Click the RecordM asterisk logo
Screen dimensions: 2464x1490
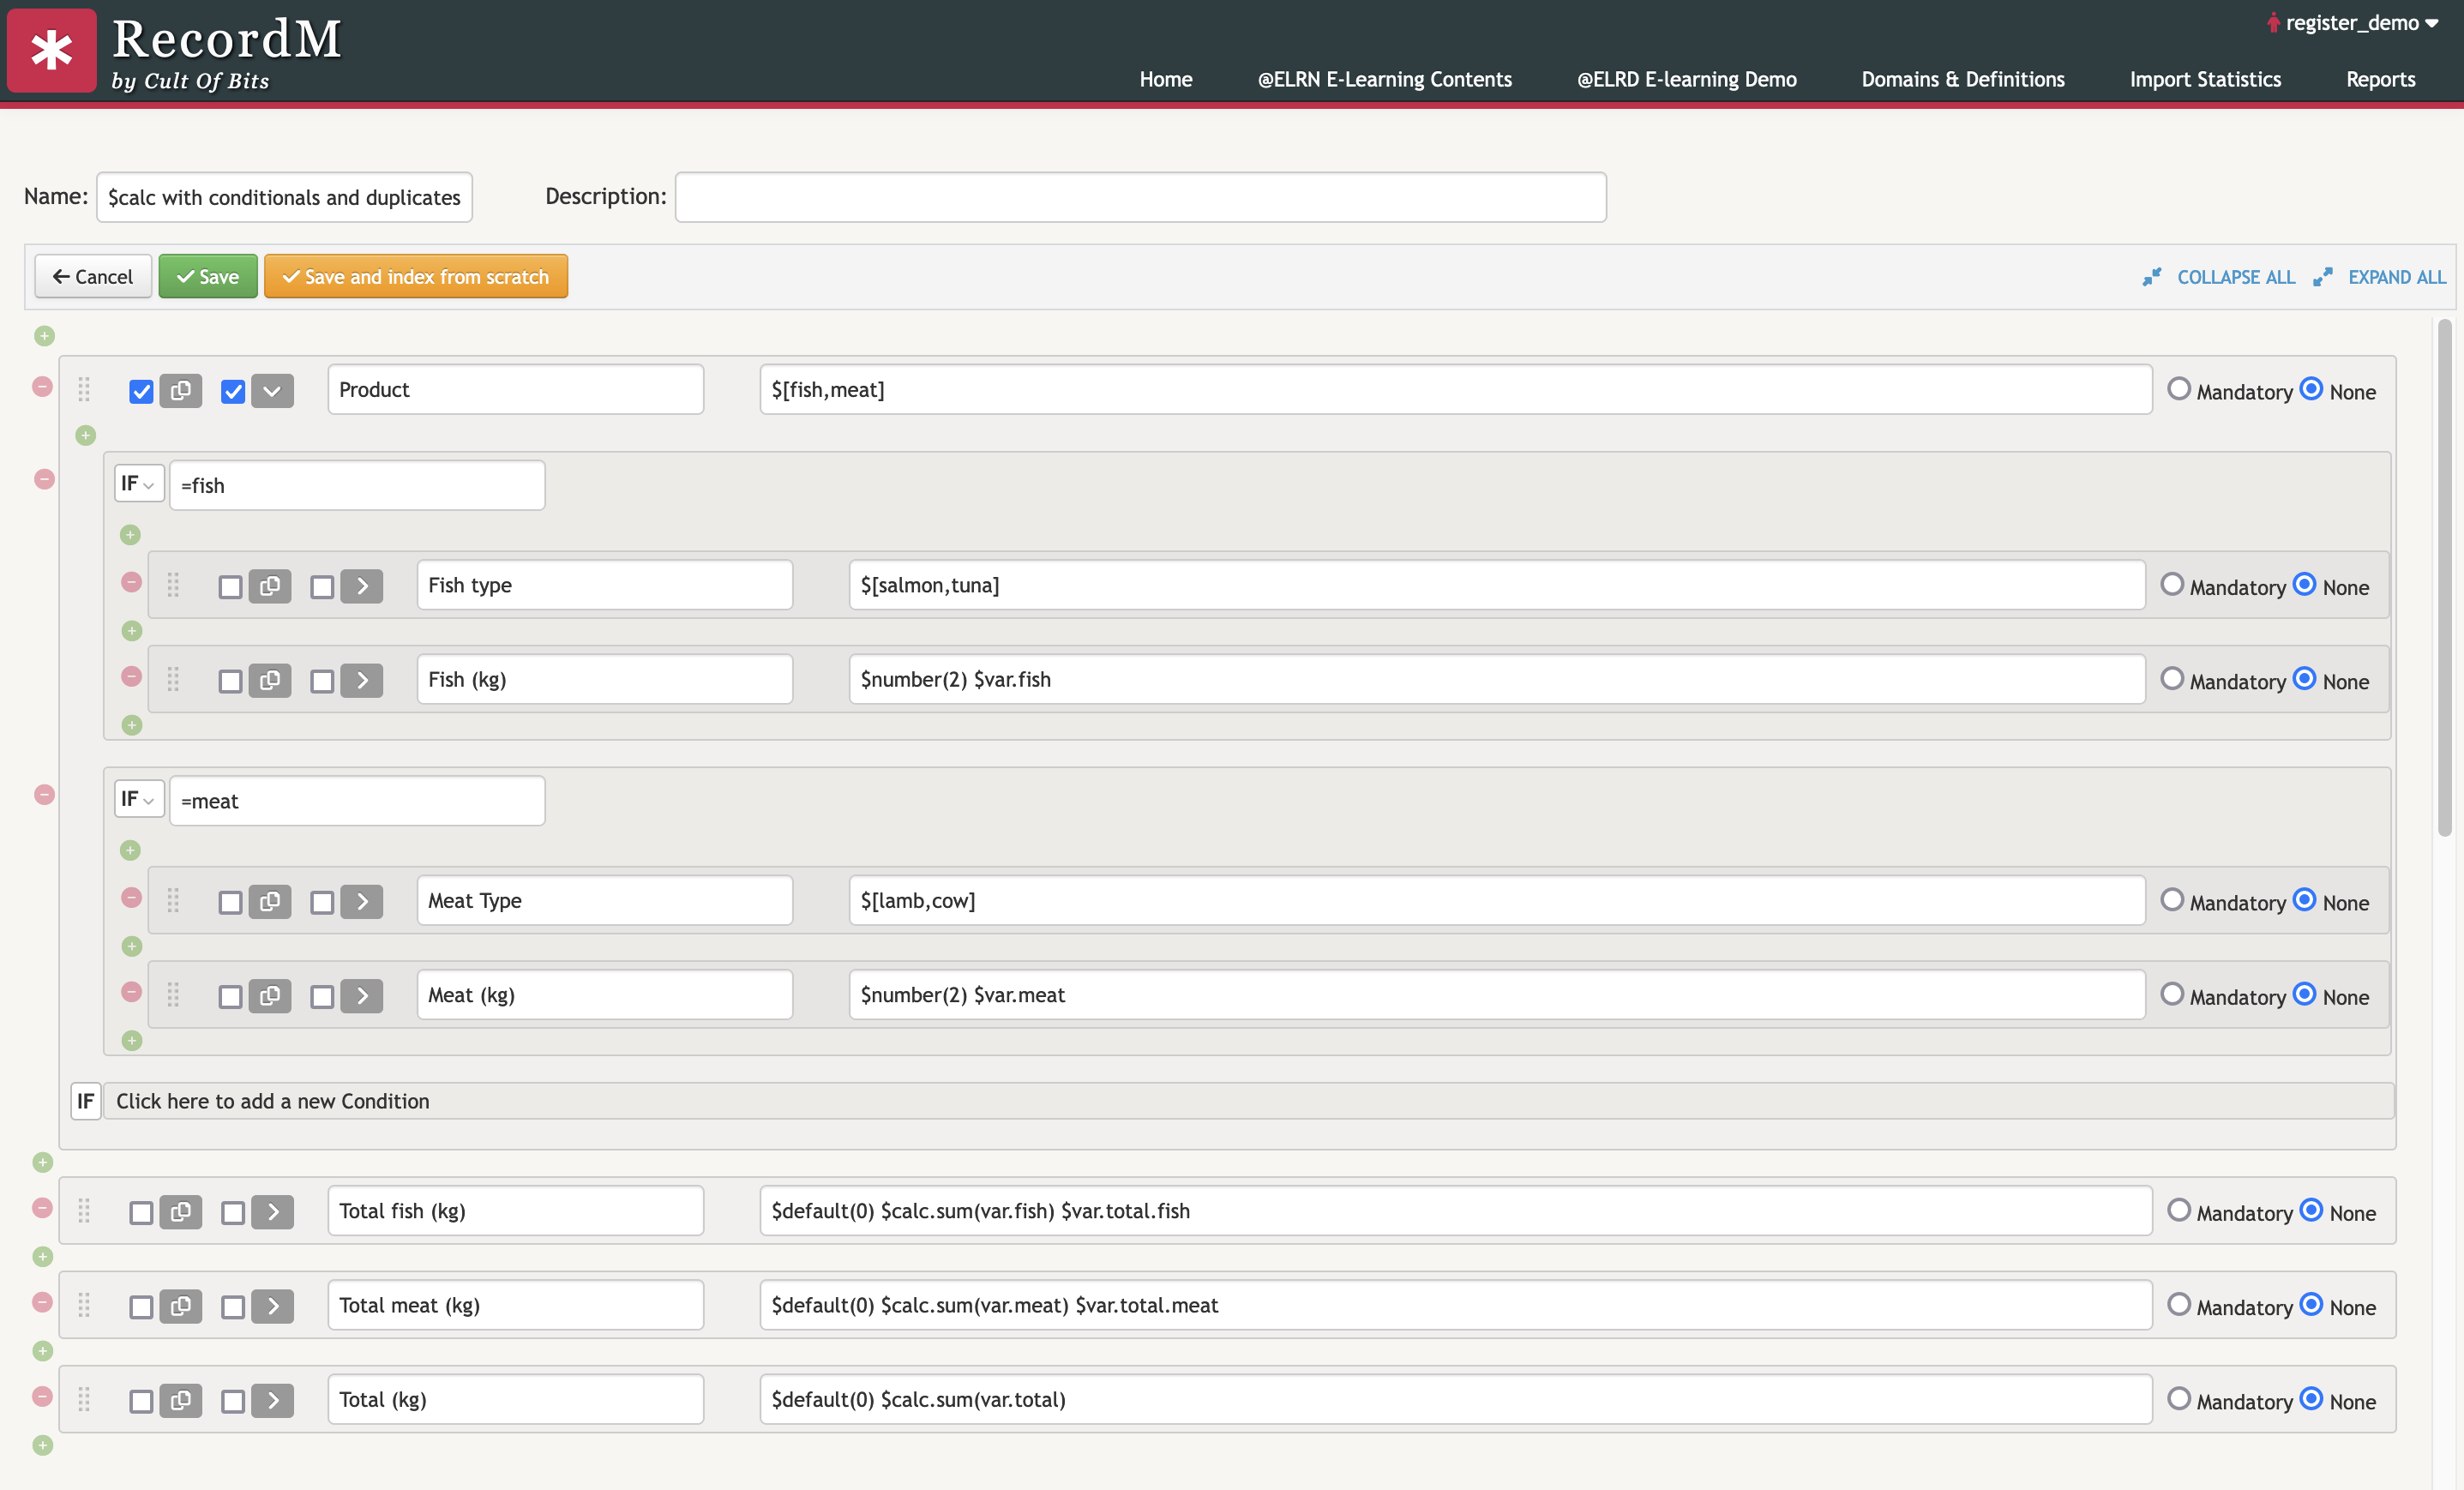52,50
